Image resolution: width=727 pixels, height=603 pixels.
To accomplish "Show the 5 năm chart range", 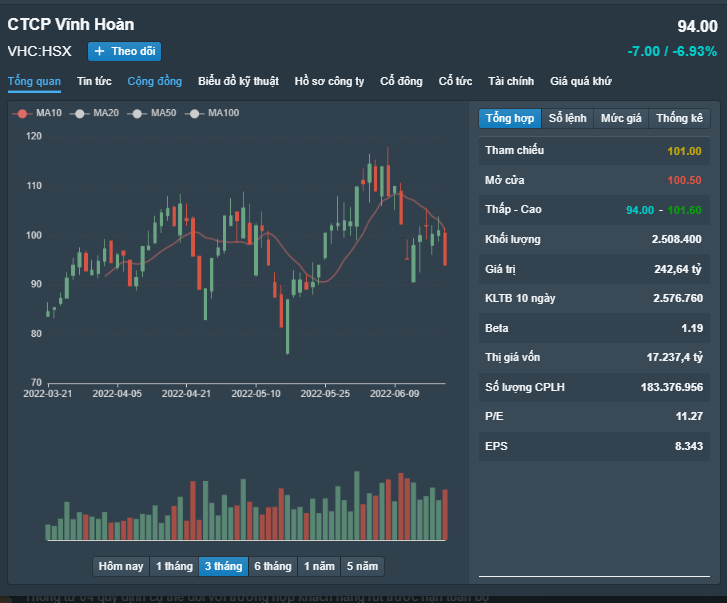I will (x=362, y=566).
